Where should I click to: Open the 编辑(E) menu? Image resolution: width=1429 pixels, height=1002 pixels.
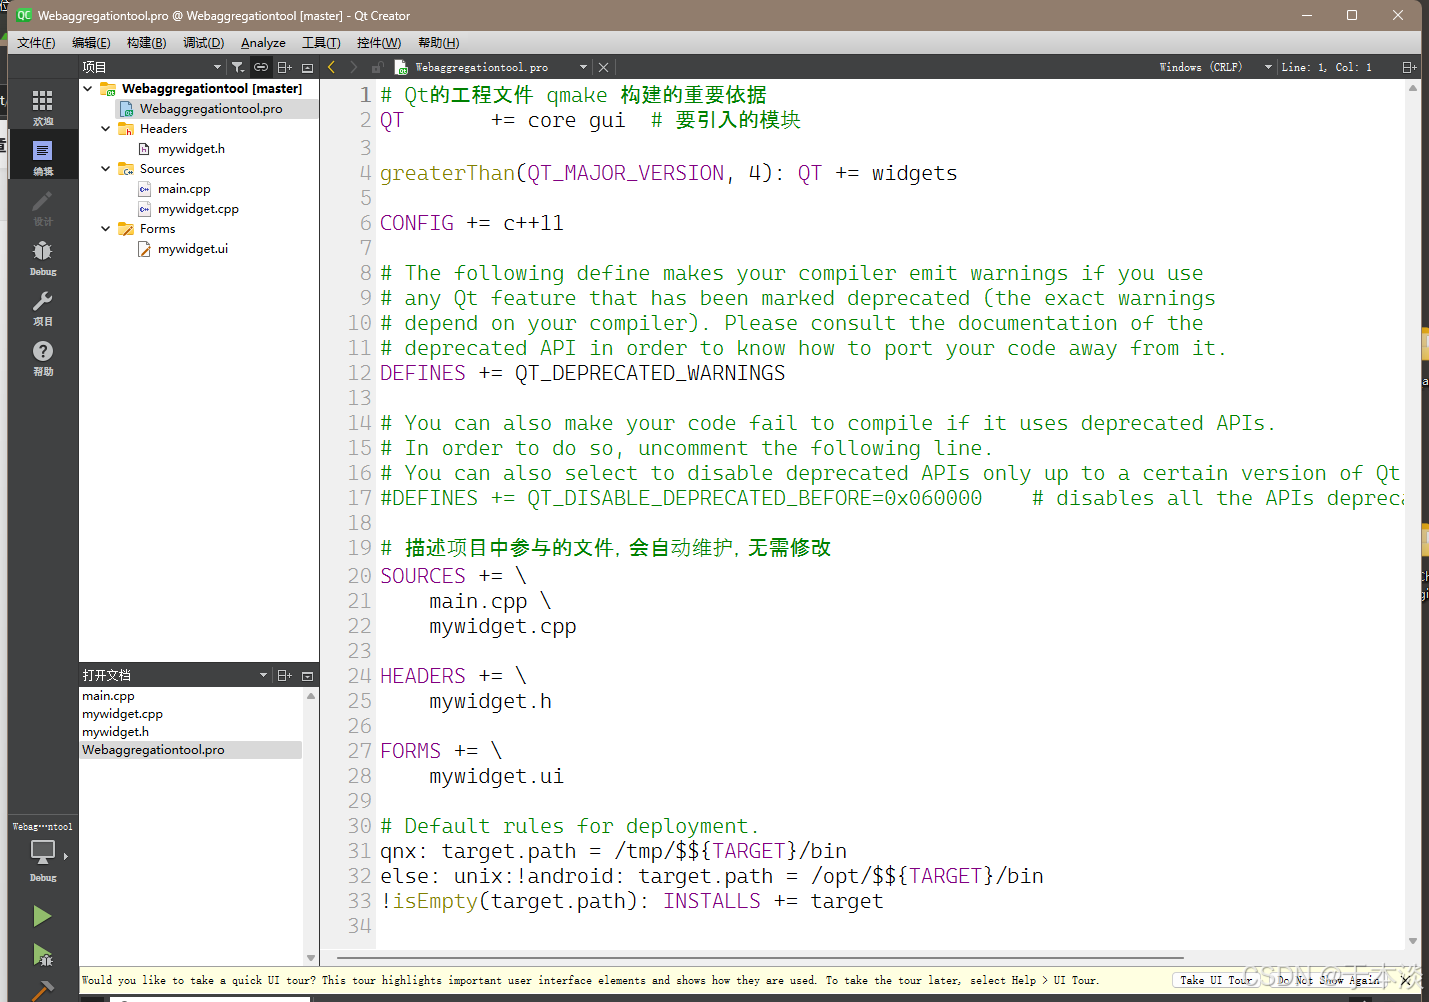click(x=91, y=42)
